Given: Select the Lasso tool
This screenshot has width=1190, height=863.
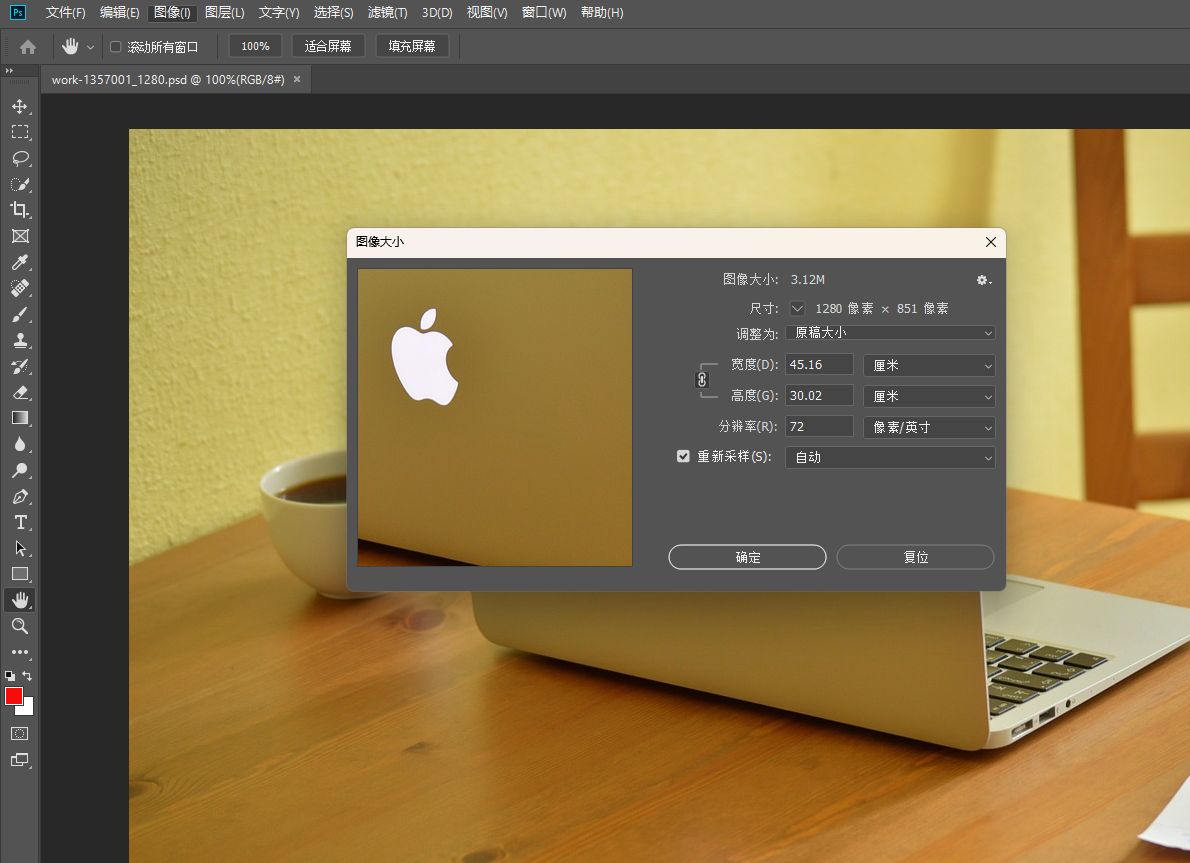Looking at the screenshot, I should pyautogui.click(x=20, y=158).
